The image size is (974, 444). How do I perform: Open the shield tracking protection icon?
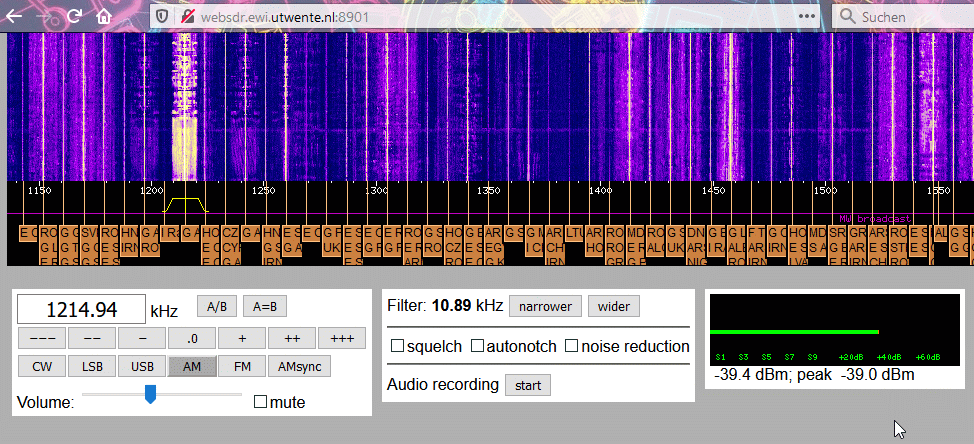pyautogui.click(x=162, y=16)
